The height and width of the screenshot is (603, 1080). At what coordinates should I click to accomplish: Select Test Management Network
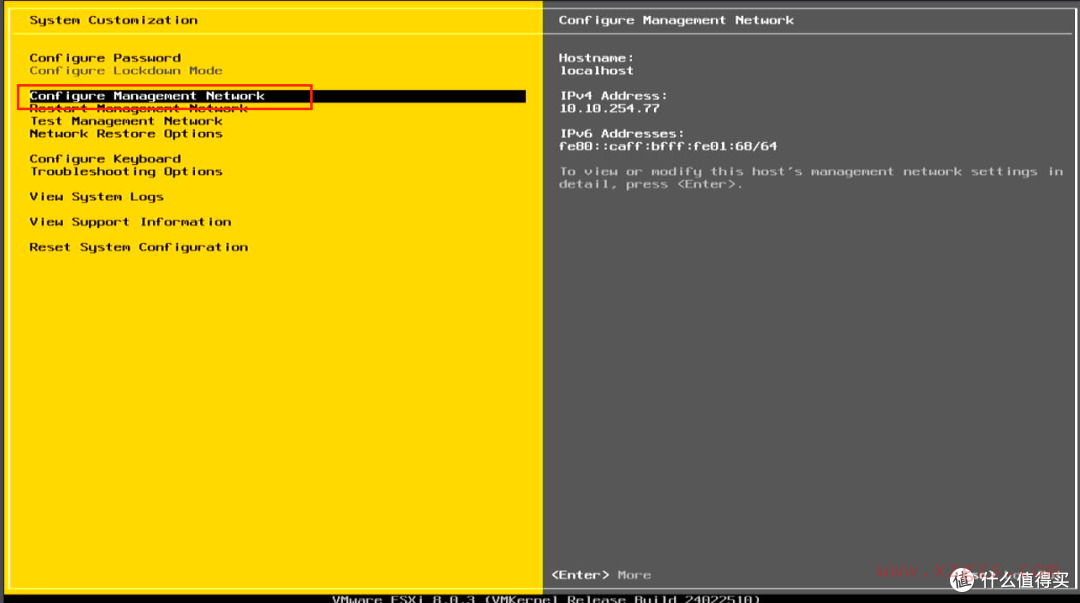tap(126, 120)
